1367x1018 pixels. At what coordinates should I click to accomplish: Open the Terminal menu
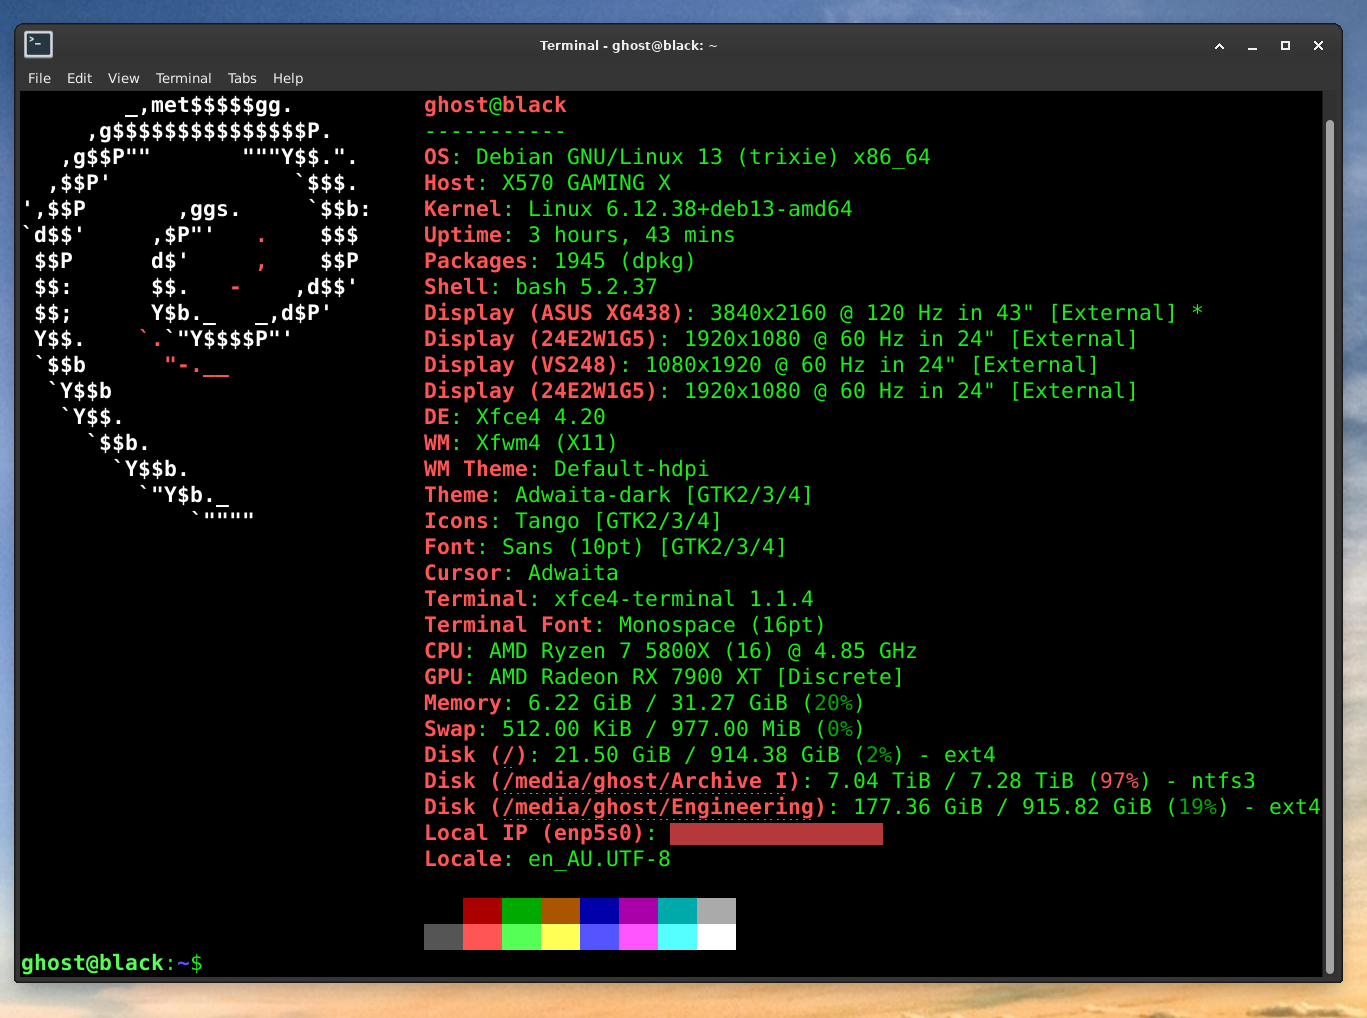pos(183,78)
